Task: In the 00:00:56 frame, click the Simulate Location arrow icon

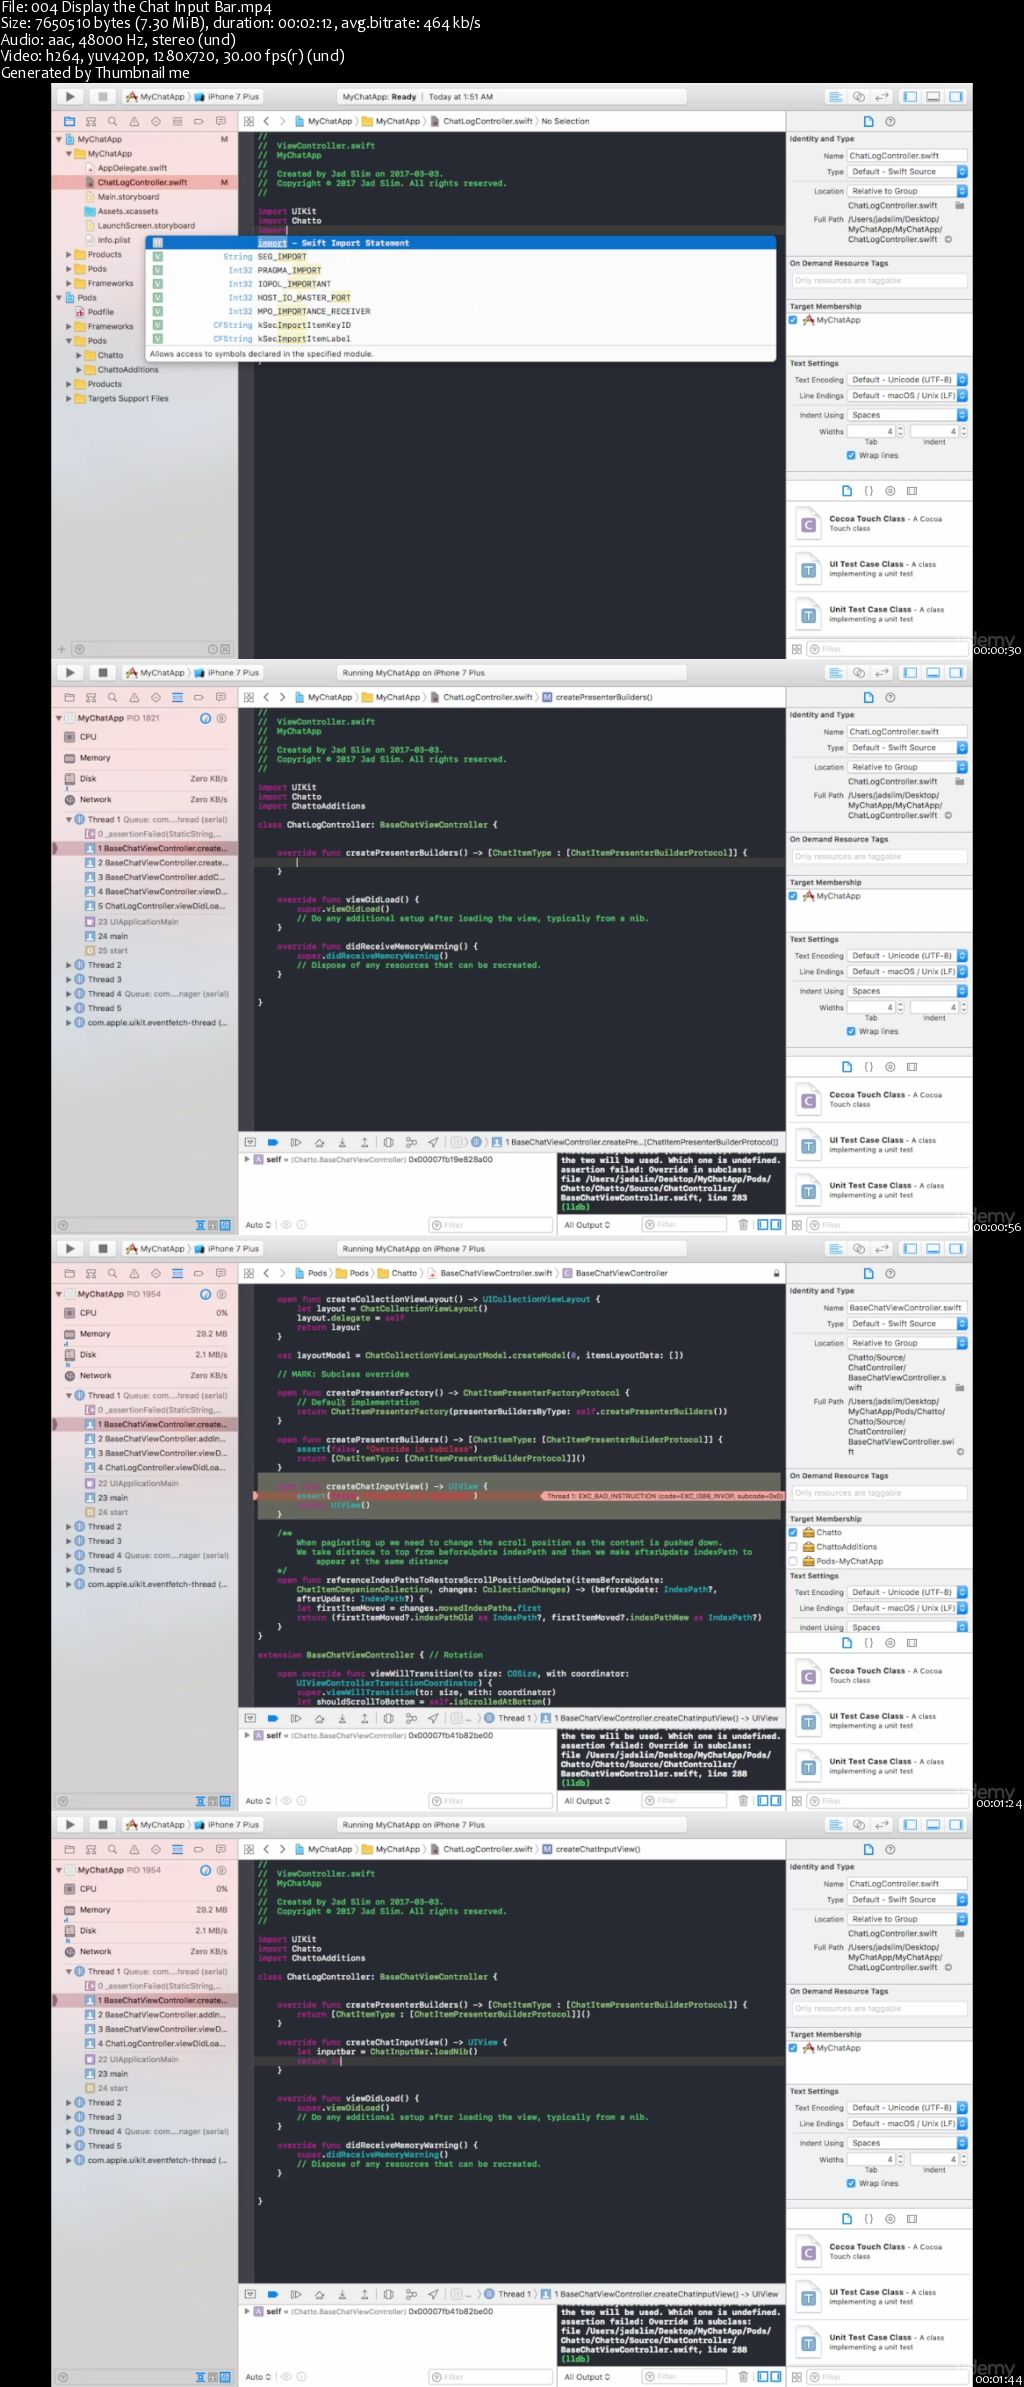Action: tap(433, 1142)
